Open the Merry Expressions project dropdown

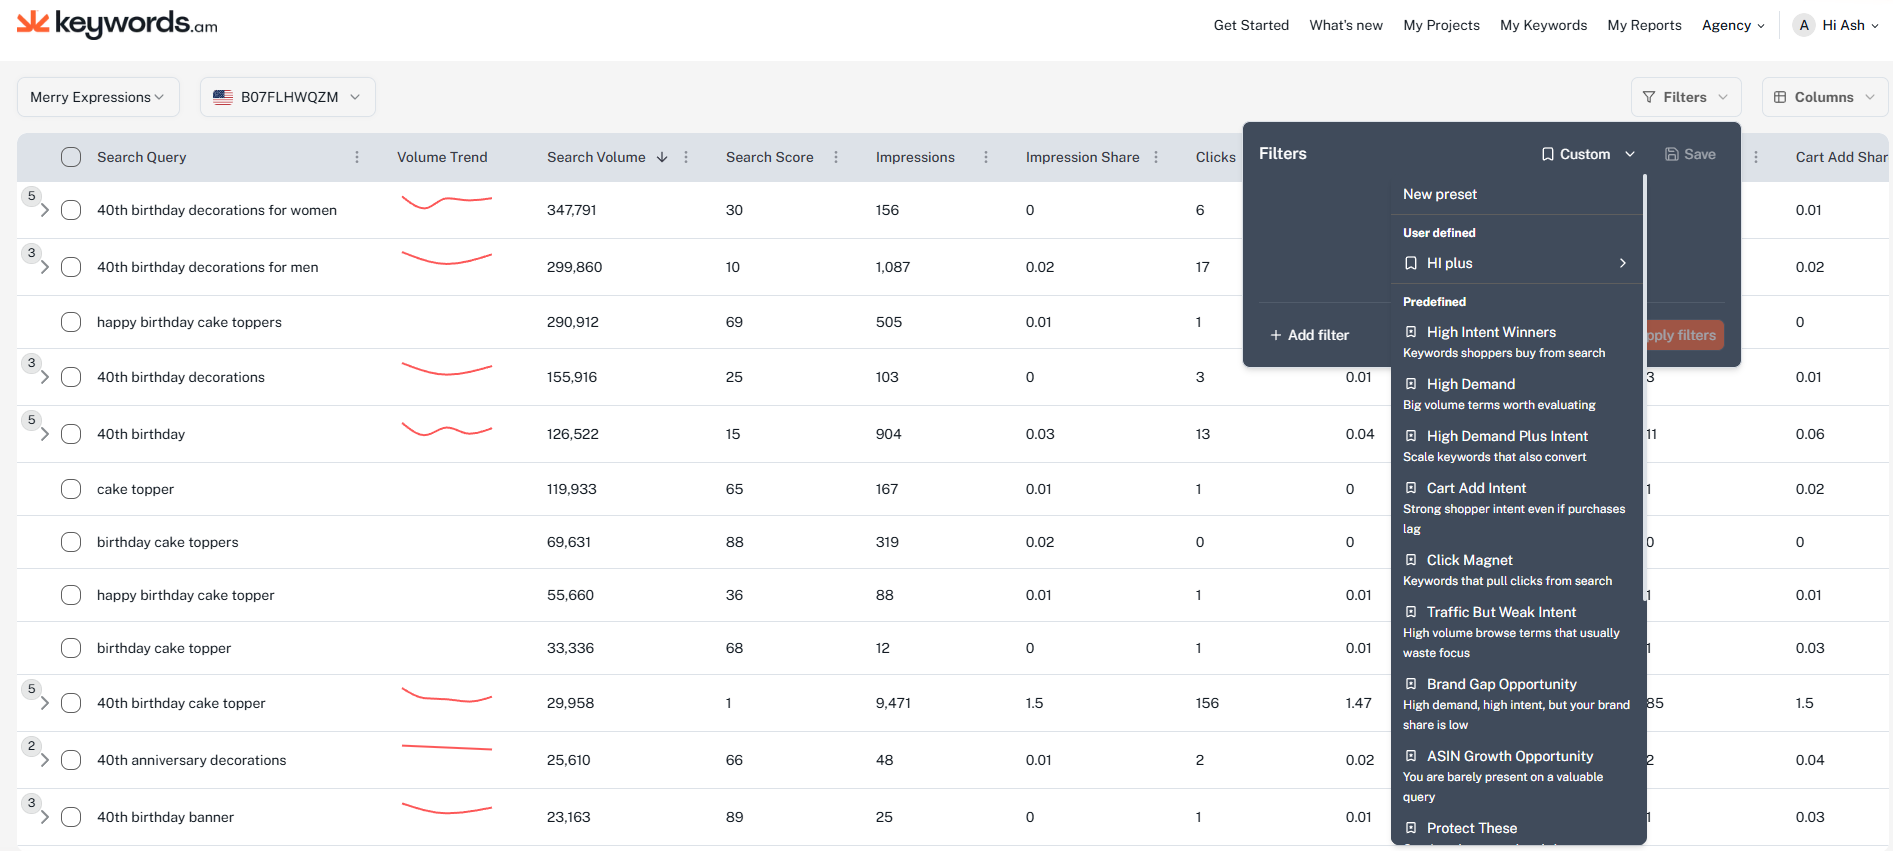click(98, 97)
